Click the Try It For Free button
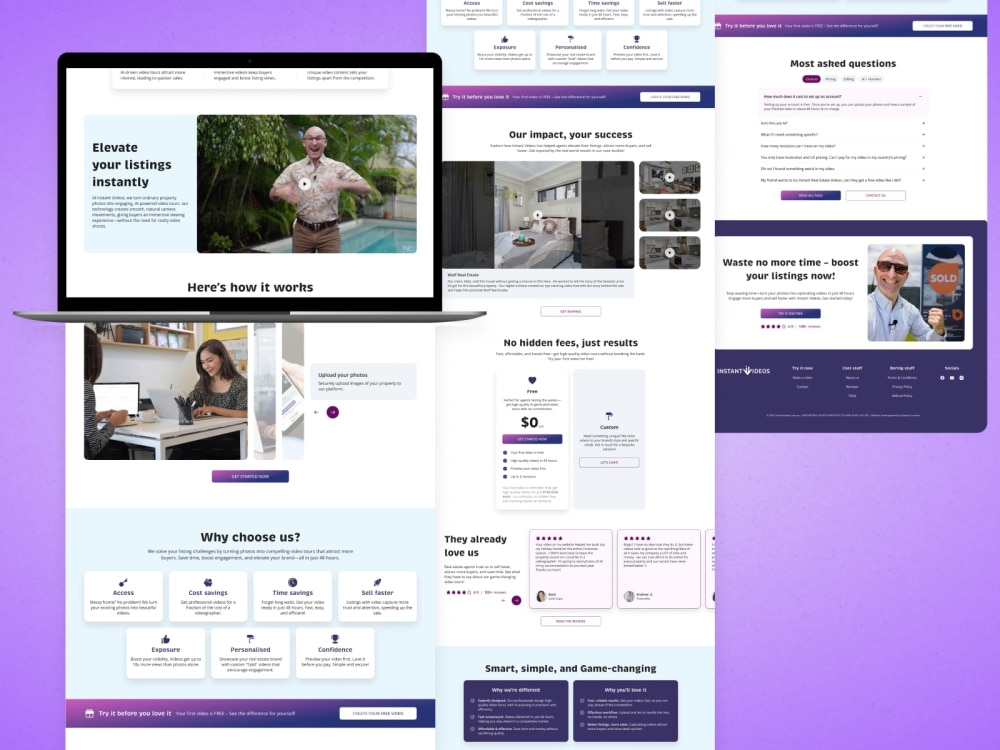This screenshot has height=750, width=1000. [x=790, y=314]
